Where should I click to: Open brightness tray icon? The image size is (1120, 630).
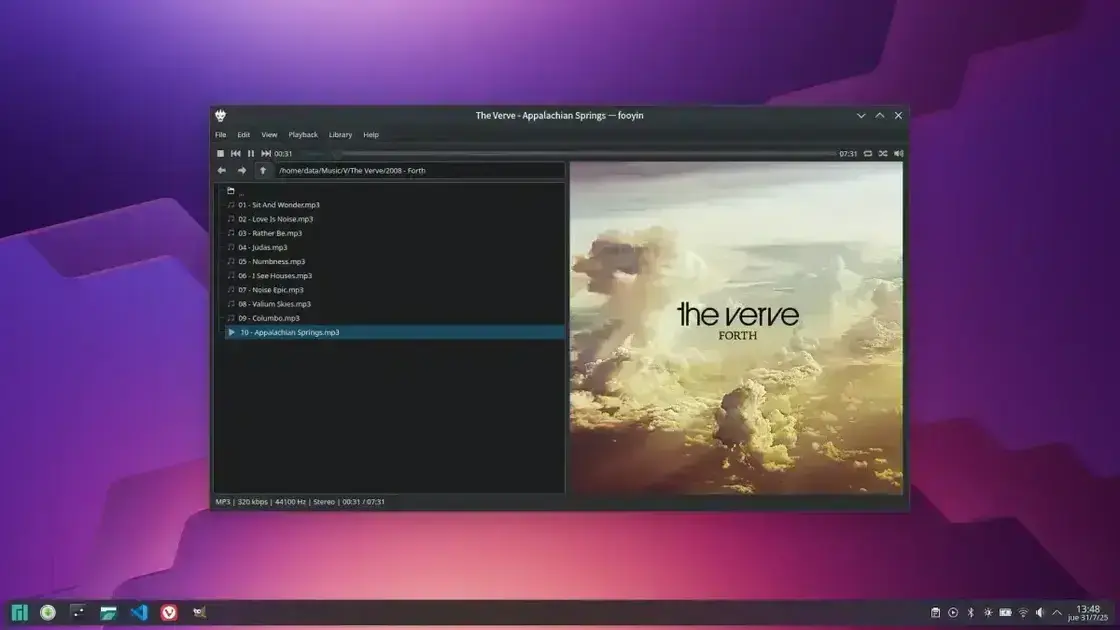(x=988, y=612)
